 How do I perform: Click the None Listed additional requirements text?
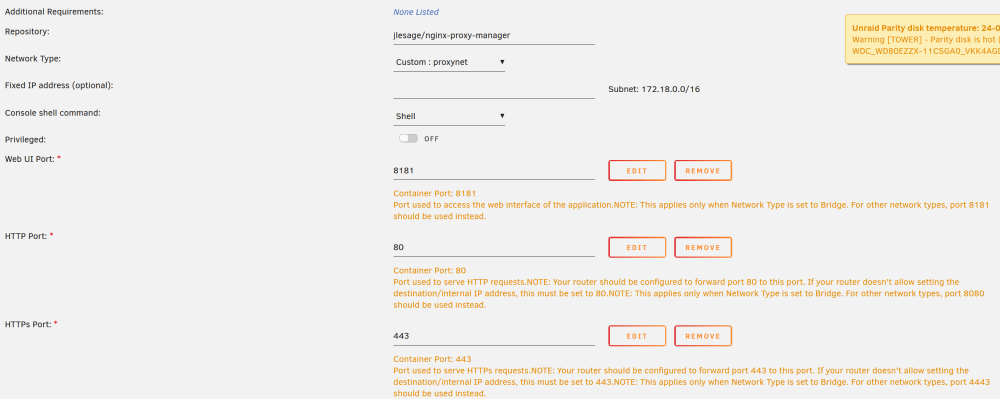(416, 12)
